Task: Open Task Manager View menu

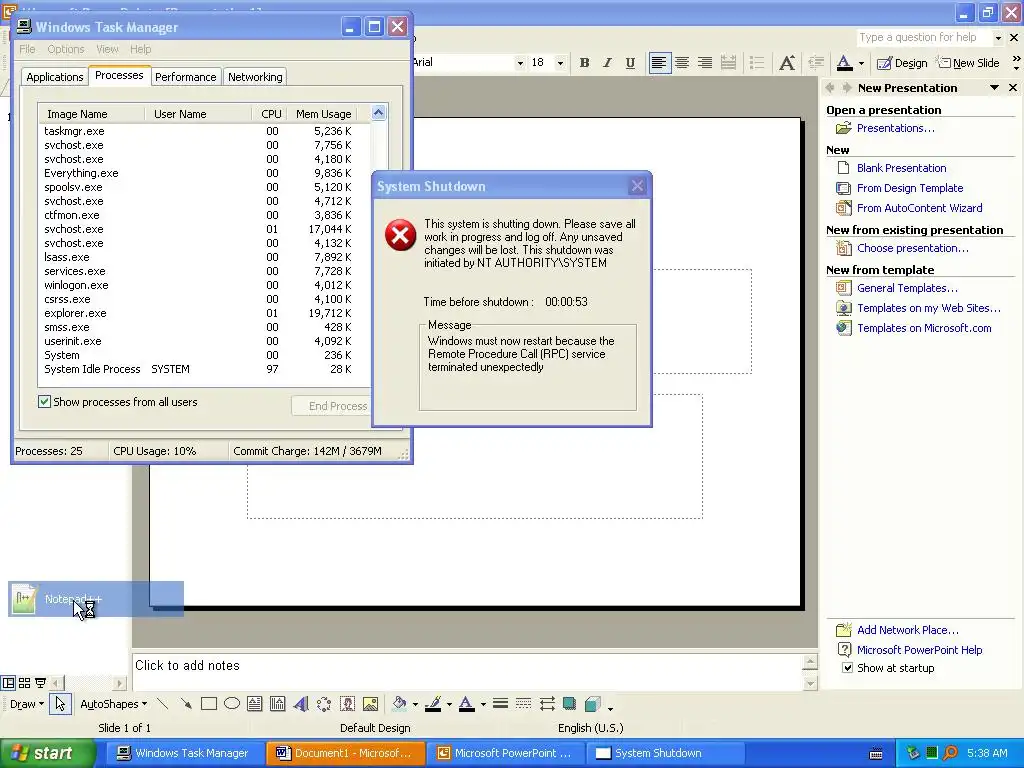Action: point(107,49)
